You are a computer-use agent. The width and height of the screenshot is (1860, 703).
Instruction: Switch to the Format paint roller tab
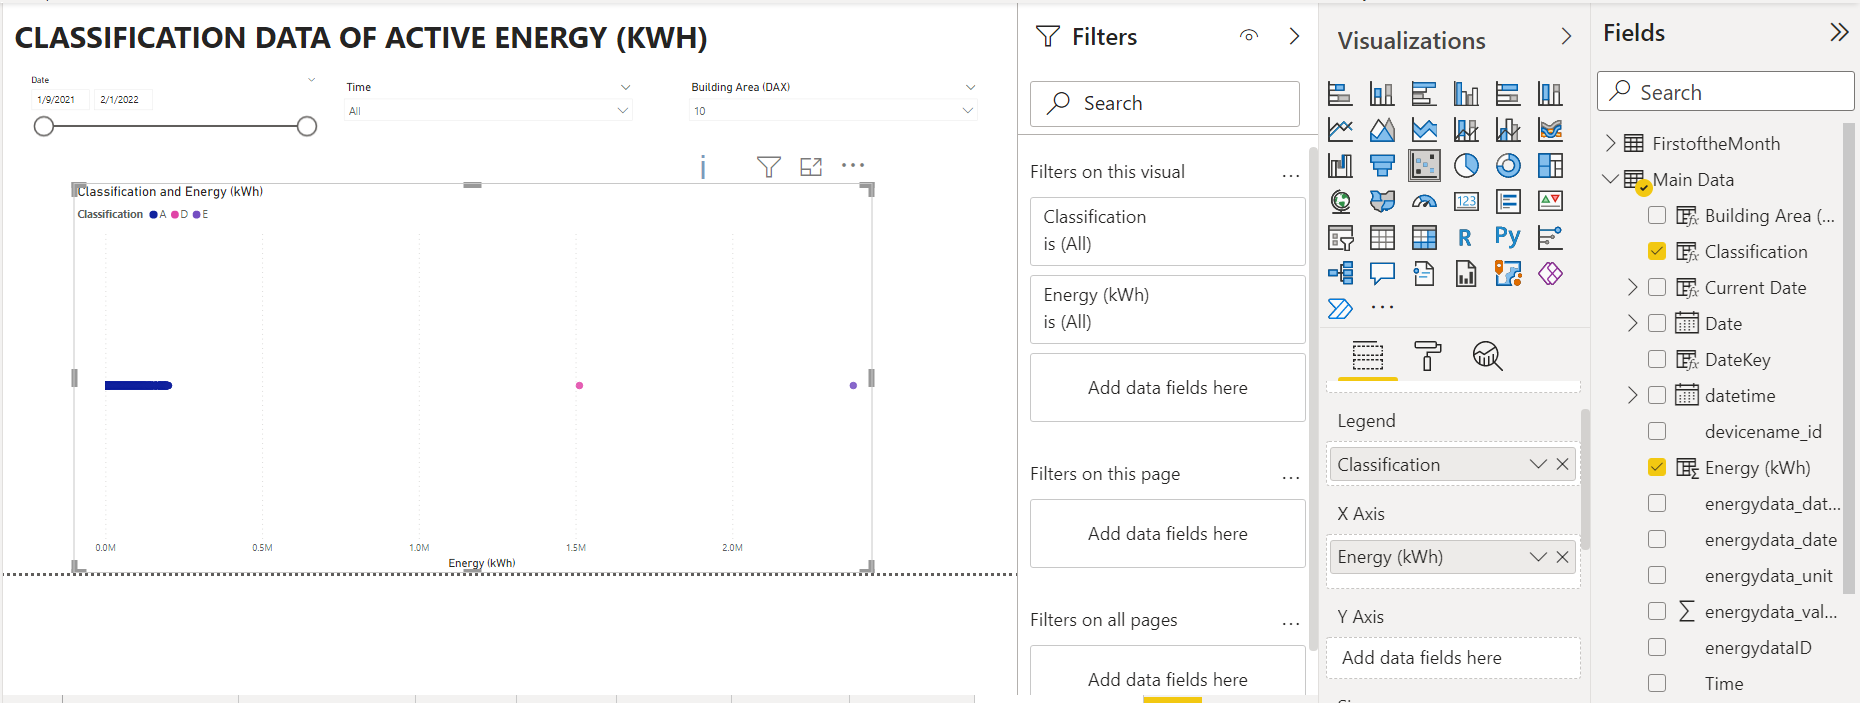[1428, 356]
